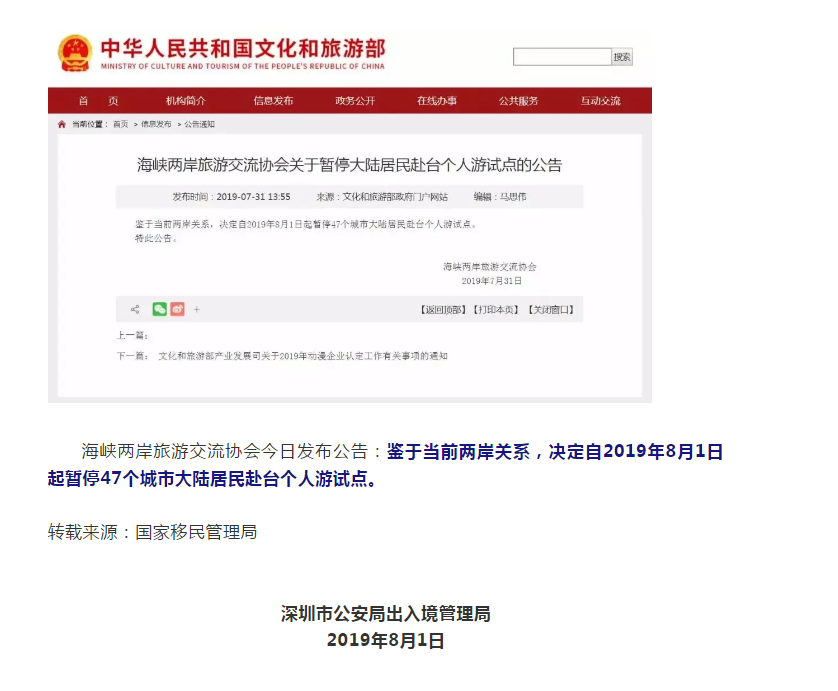Select the 公共服务 navigation item
Screen dimensions: 838x691
(518, 101)
